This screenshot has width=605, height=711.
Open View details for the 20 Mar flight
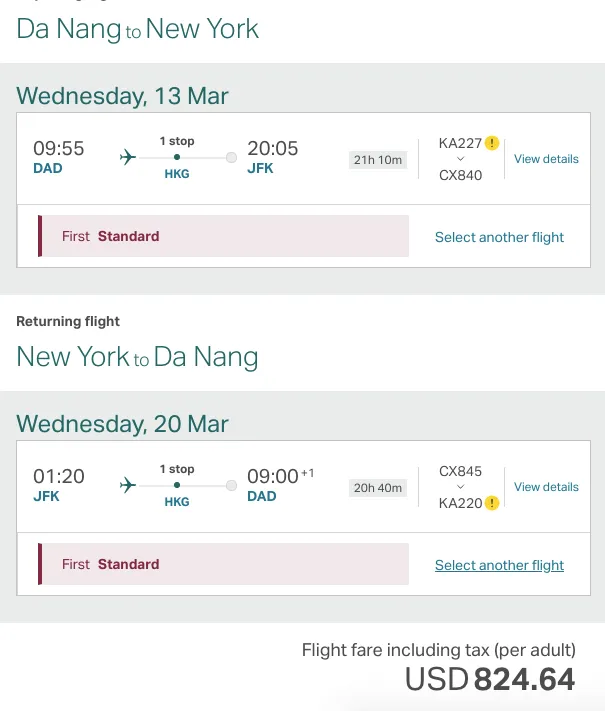point(546,487)
